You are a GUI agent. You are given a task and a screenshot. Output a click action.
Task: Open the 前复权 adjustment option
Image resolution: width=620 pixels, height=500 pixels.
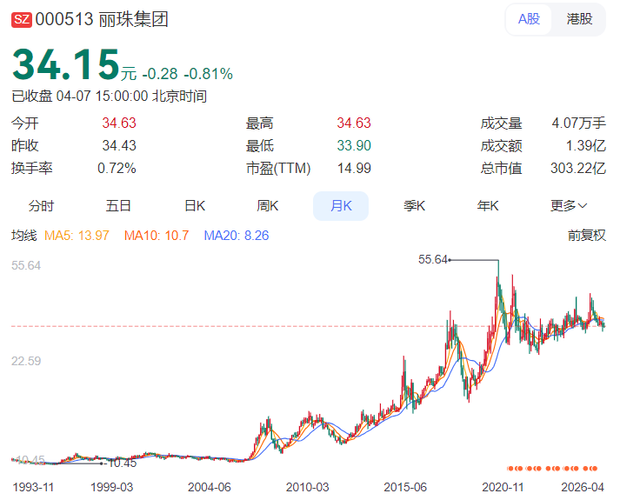pyautogui.click(x=586, y=236)
